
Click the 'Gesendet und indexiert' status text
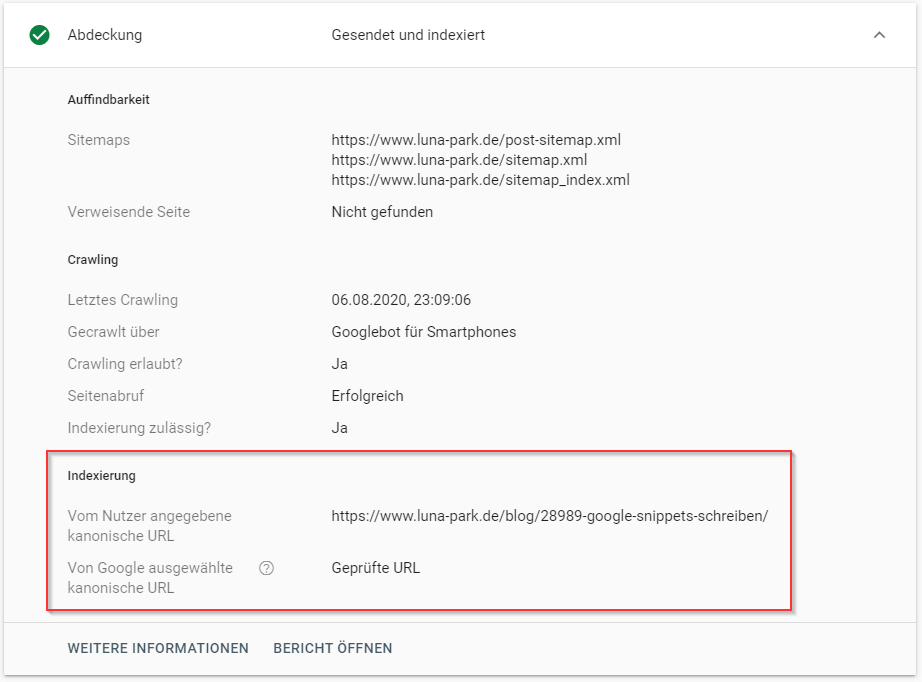pyautogui.click(x=408, y=35)
